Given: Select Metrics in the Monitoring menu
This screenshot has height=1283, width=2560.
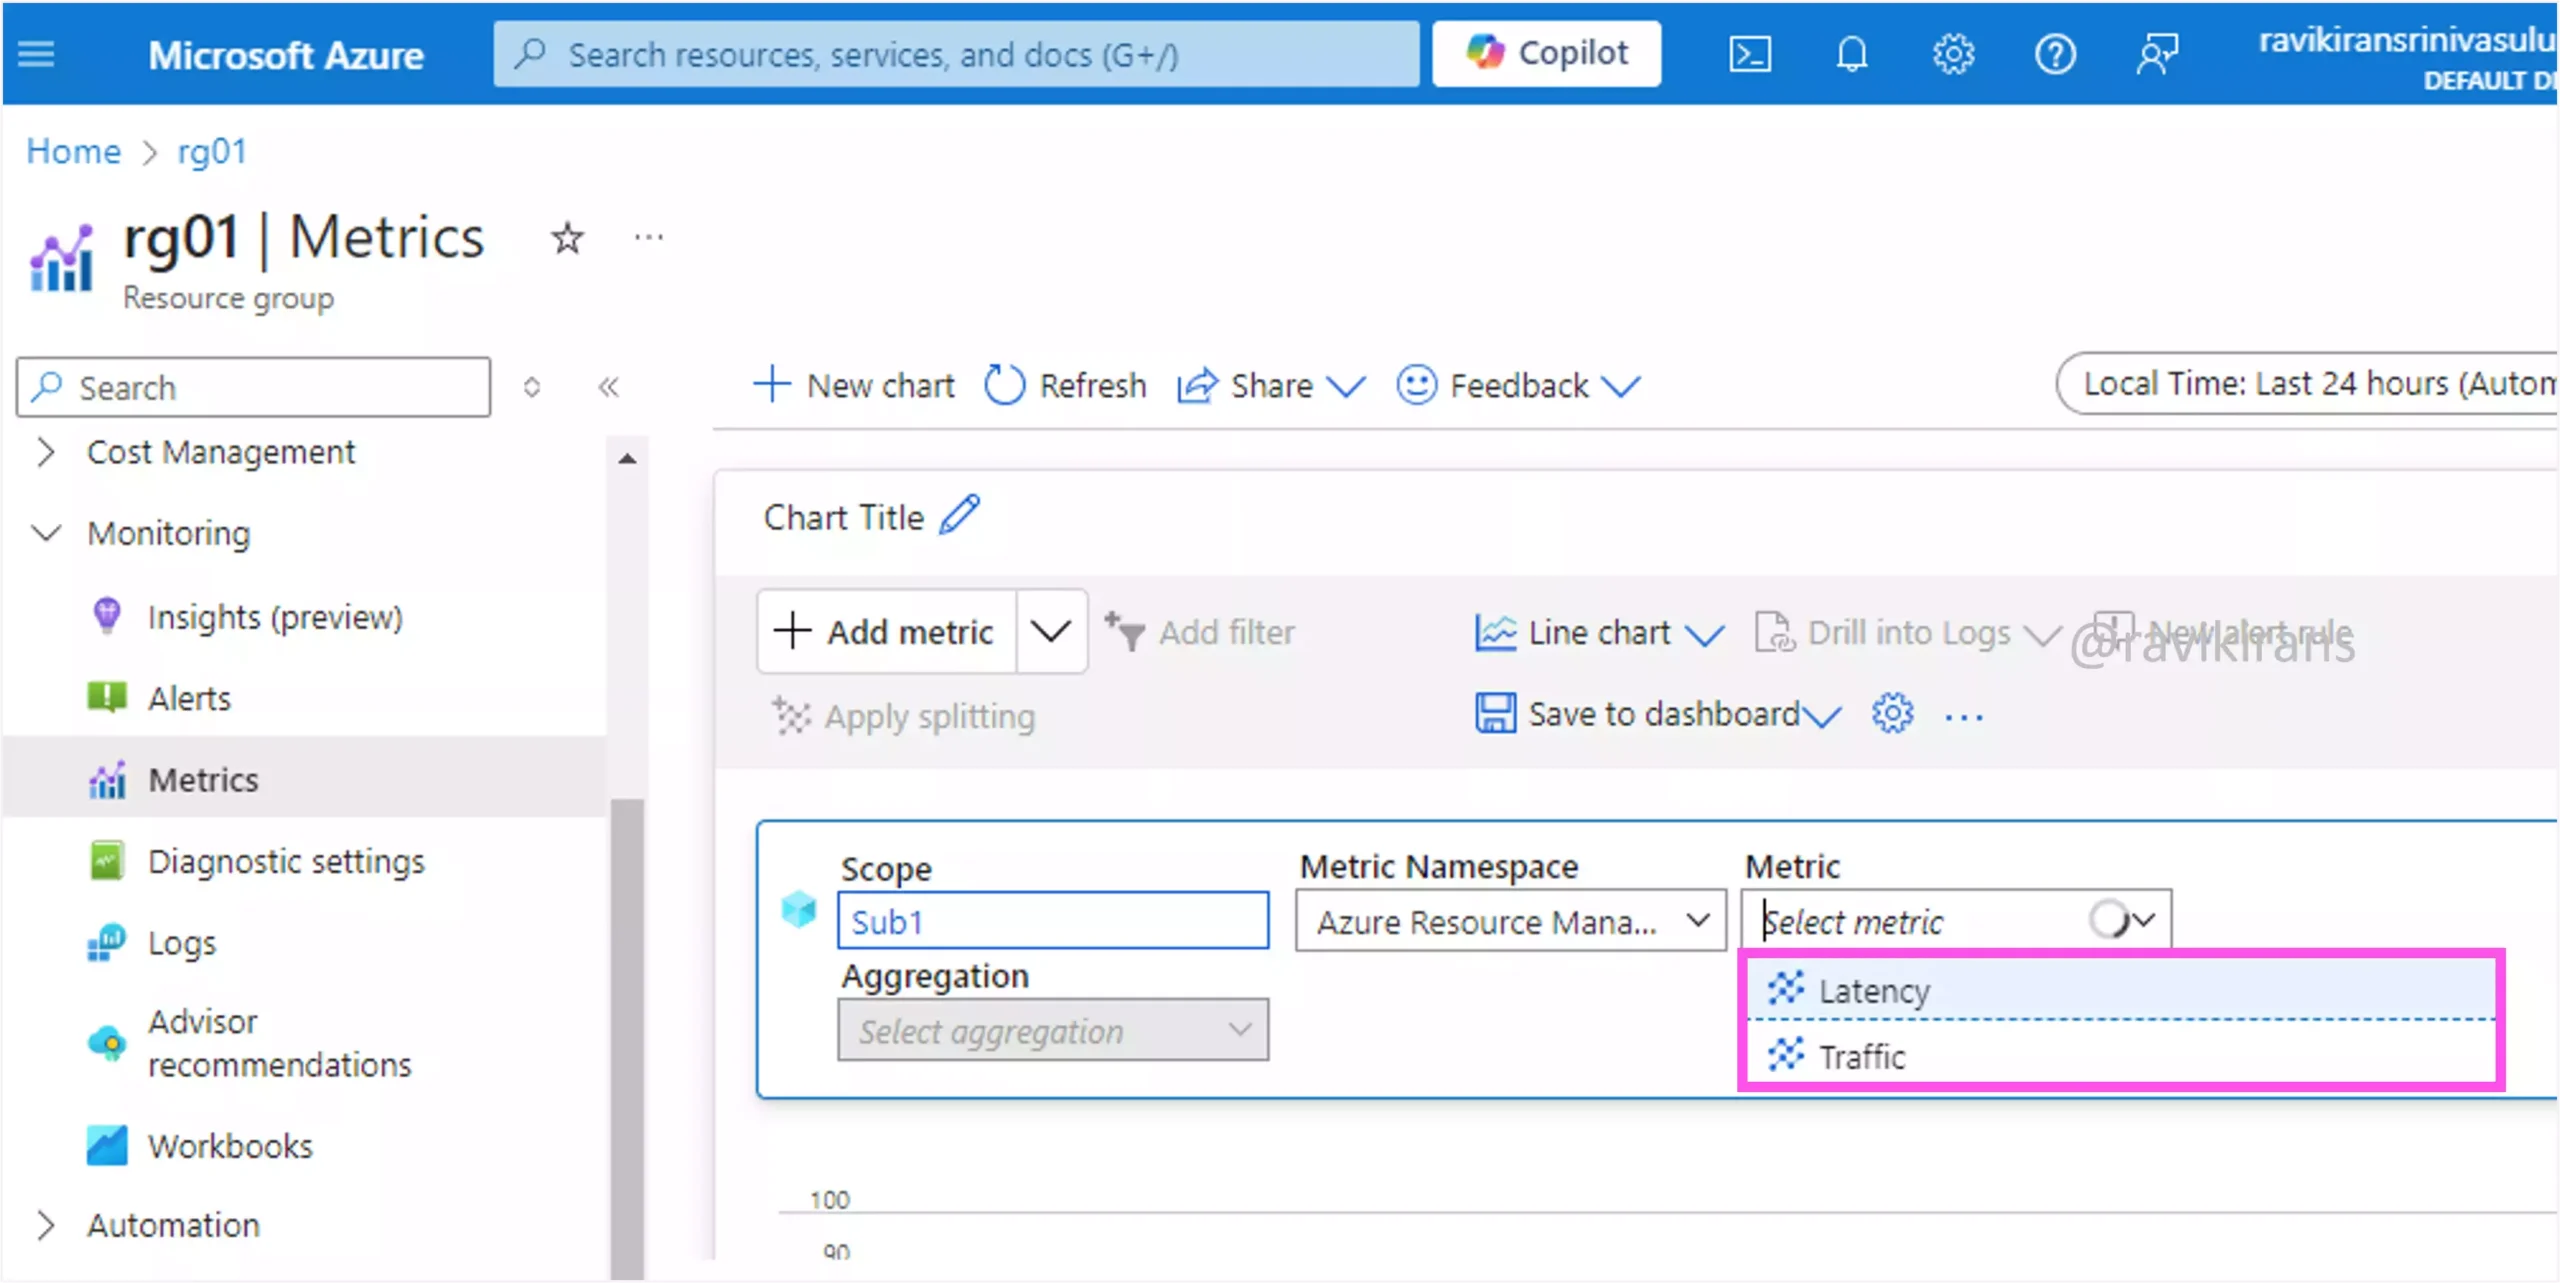Looking at the screenshot, I should coord(304,778).
